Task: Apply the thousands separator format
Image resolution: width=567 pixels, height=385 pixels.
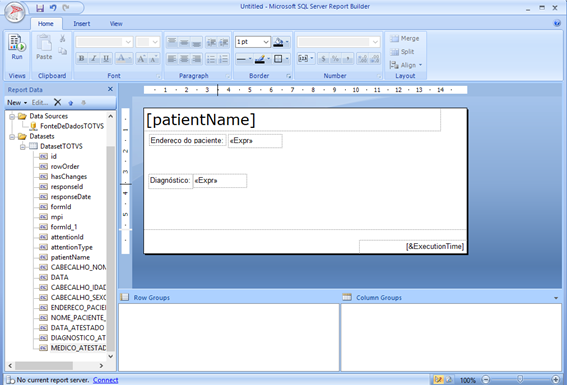Action: [348, 58]
